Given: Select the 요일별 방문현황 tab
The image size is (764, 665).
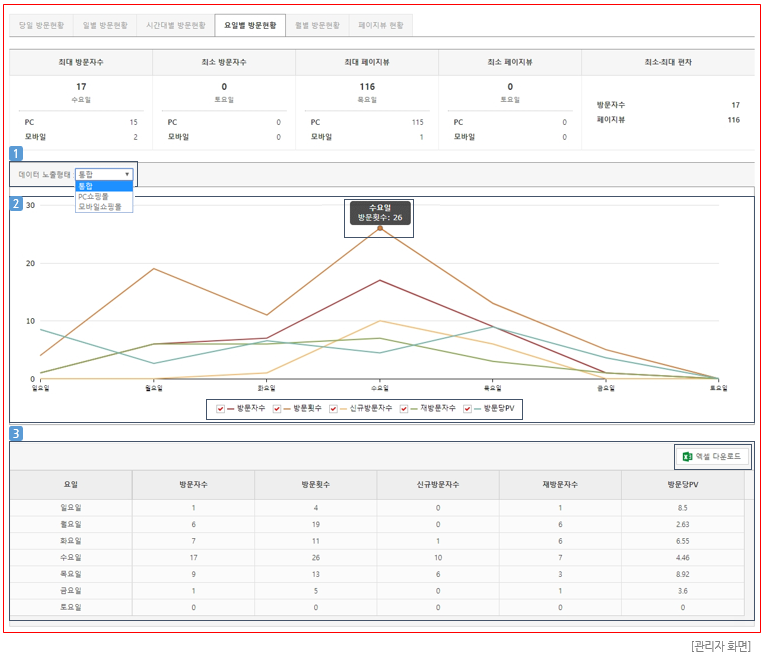Looking at the screenshot, I should [x=250, y=25].
